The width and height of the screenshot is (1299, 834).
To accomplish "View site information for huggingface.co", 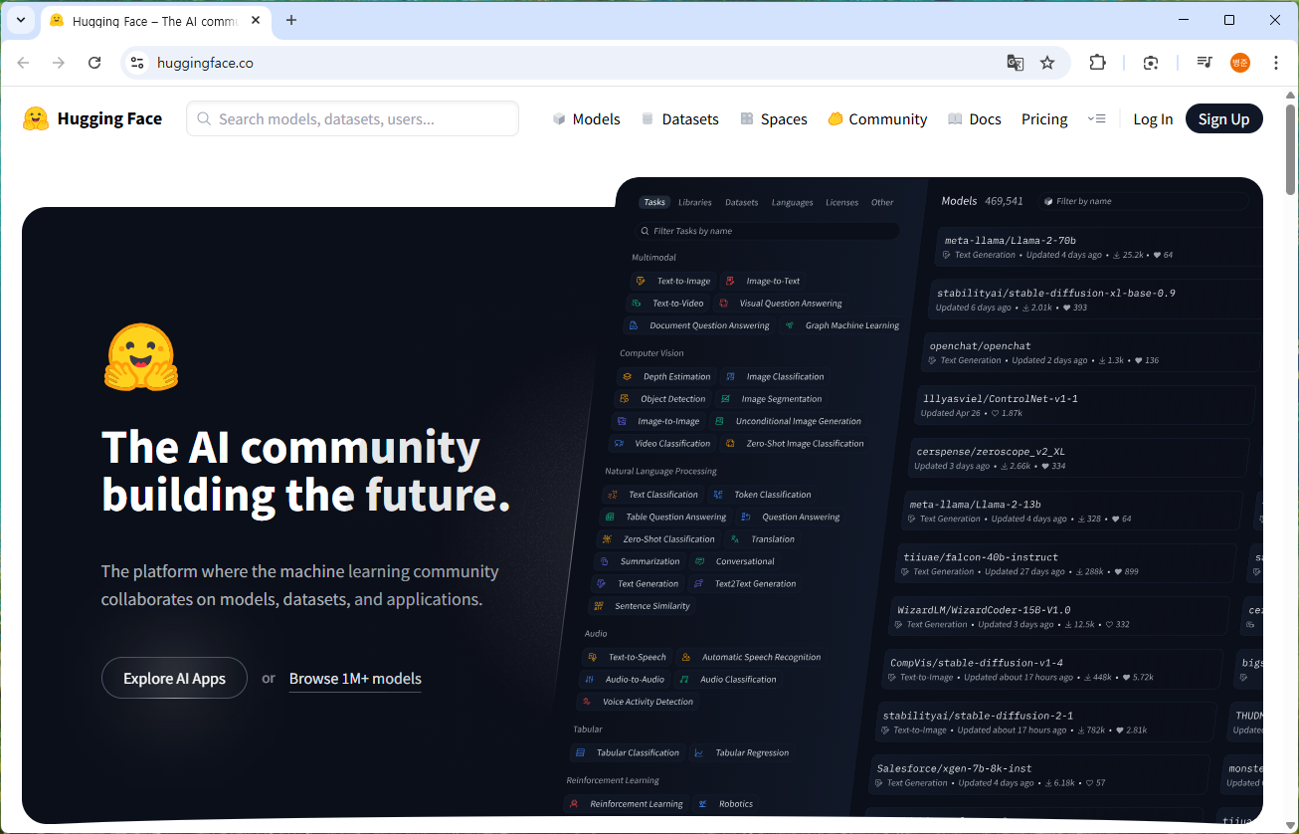I will click(x=138, y=63).
